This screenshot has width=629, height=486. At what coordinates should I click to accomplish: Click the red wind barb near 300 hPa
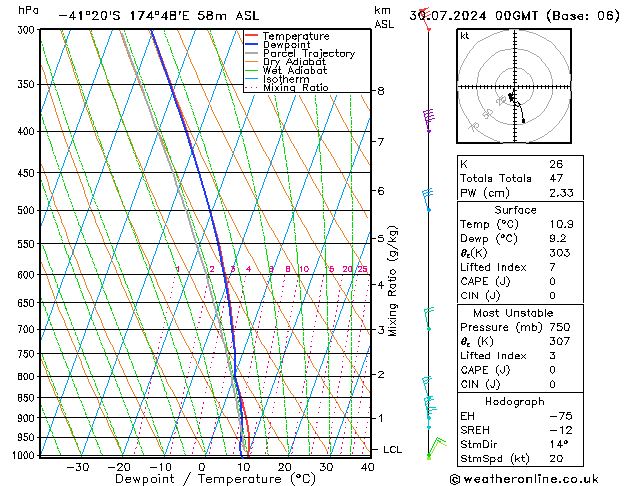click(425, 19)
